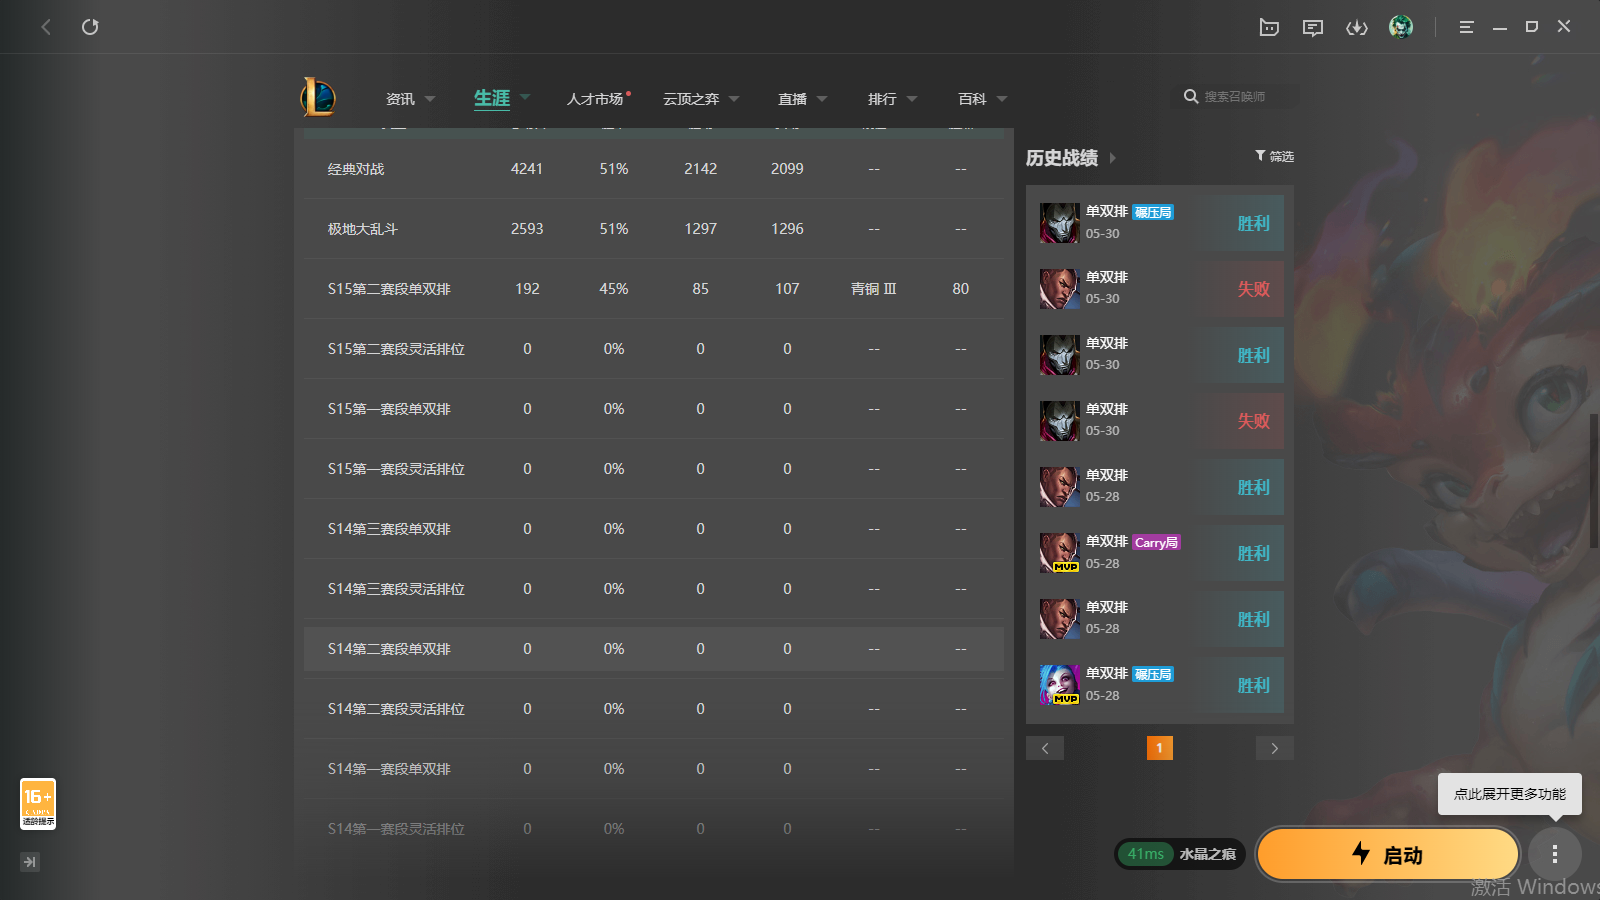Viewport: 1600px width, 900px height.
Task: Expand the 排行 dropdown menu
Action: click(912, 99)
